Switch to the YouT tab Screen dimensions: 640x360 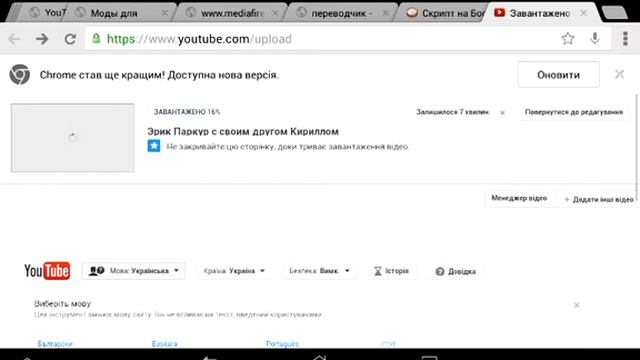tap(47, 13)
